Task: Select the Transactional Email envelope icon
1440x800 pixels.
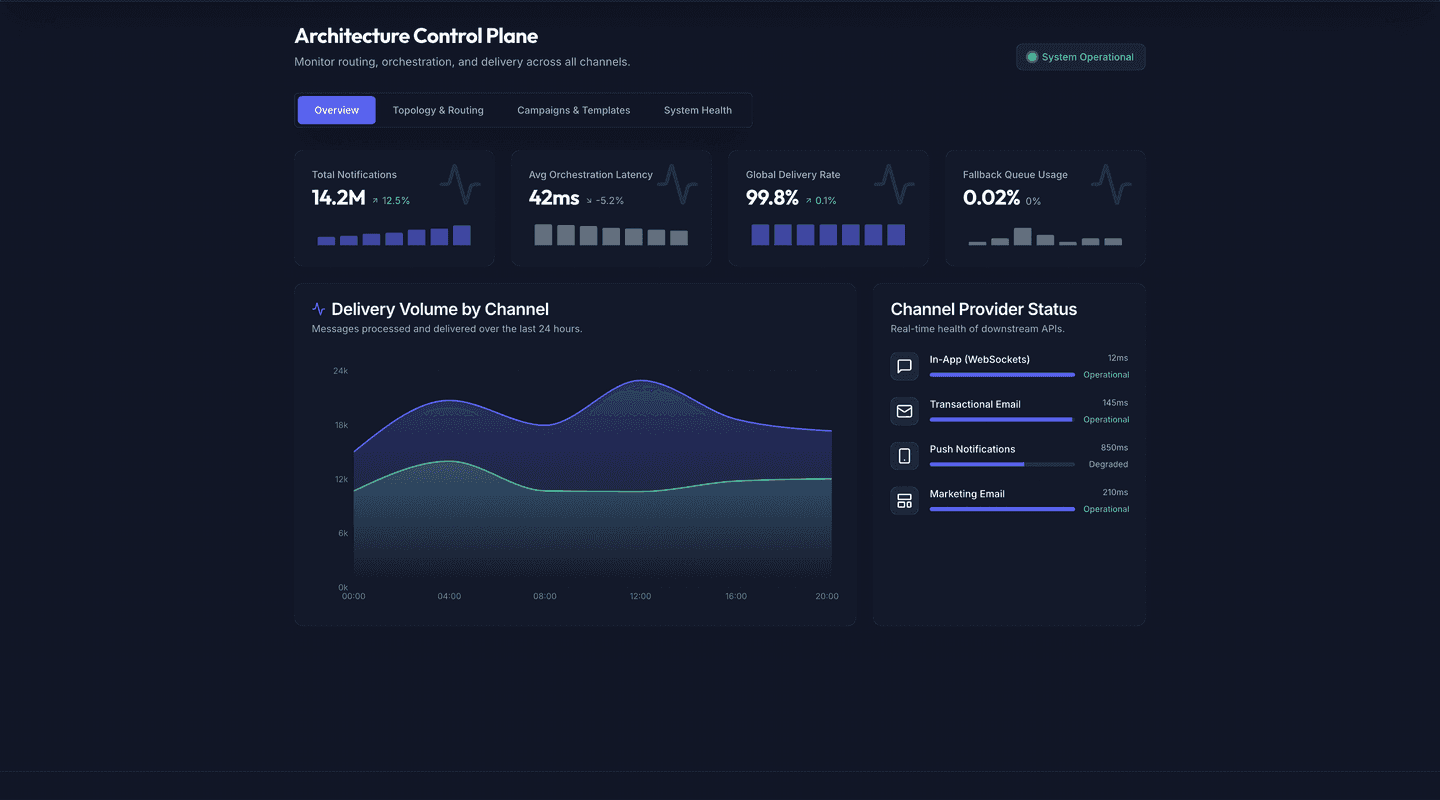Action: [x=904, y=411]
